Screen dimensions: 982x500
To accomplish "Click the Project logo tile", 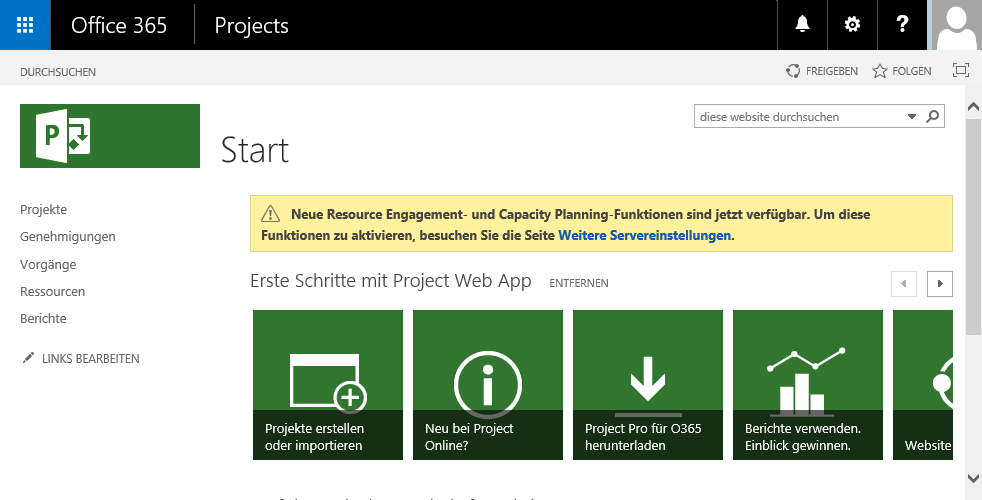I will (x=110, y=136).
